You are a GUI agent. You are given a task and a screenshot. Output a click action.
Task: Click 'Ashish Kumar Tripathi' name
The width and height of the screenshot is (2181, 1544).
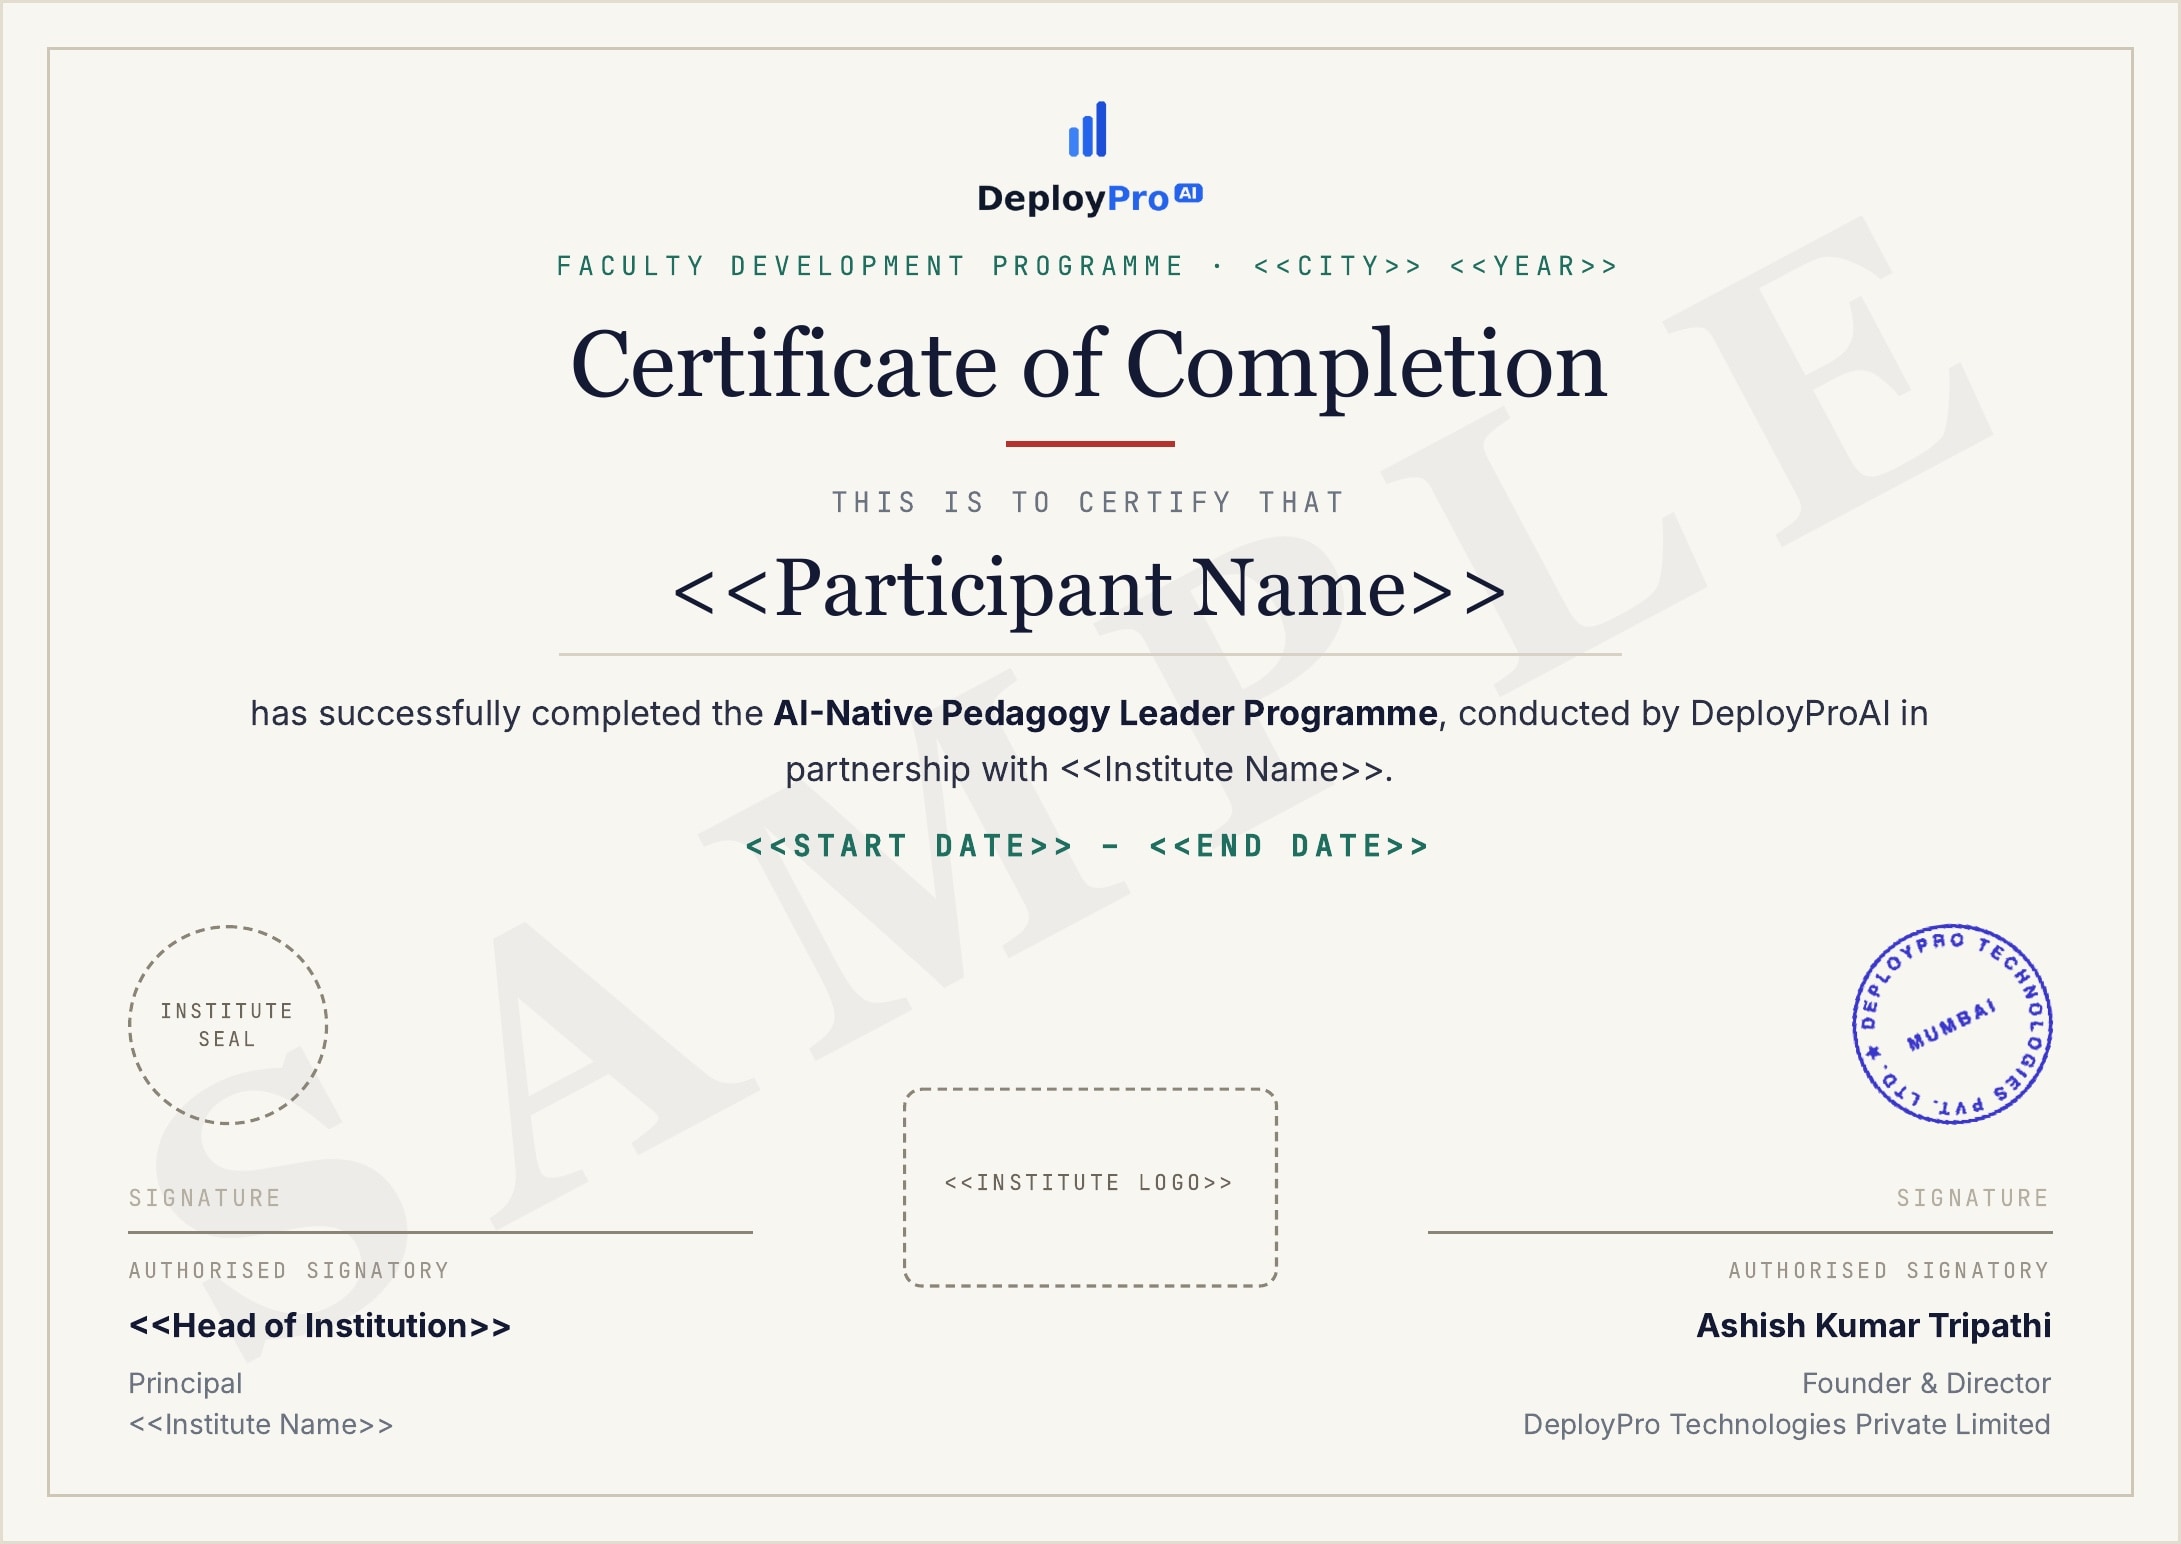(1874, 1326)
